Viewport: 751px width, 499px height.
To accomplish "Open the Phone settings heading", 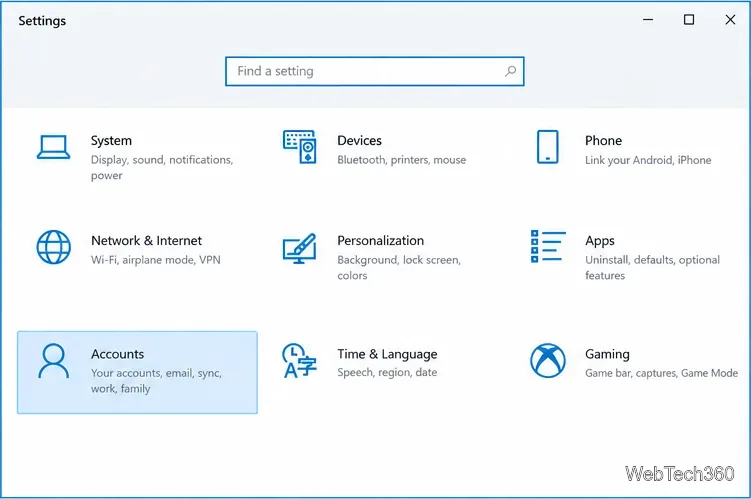I will tap(603, 141).
